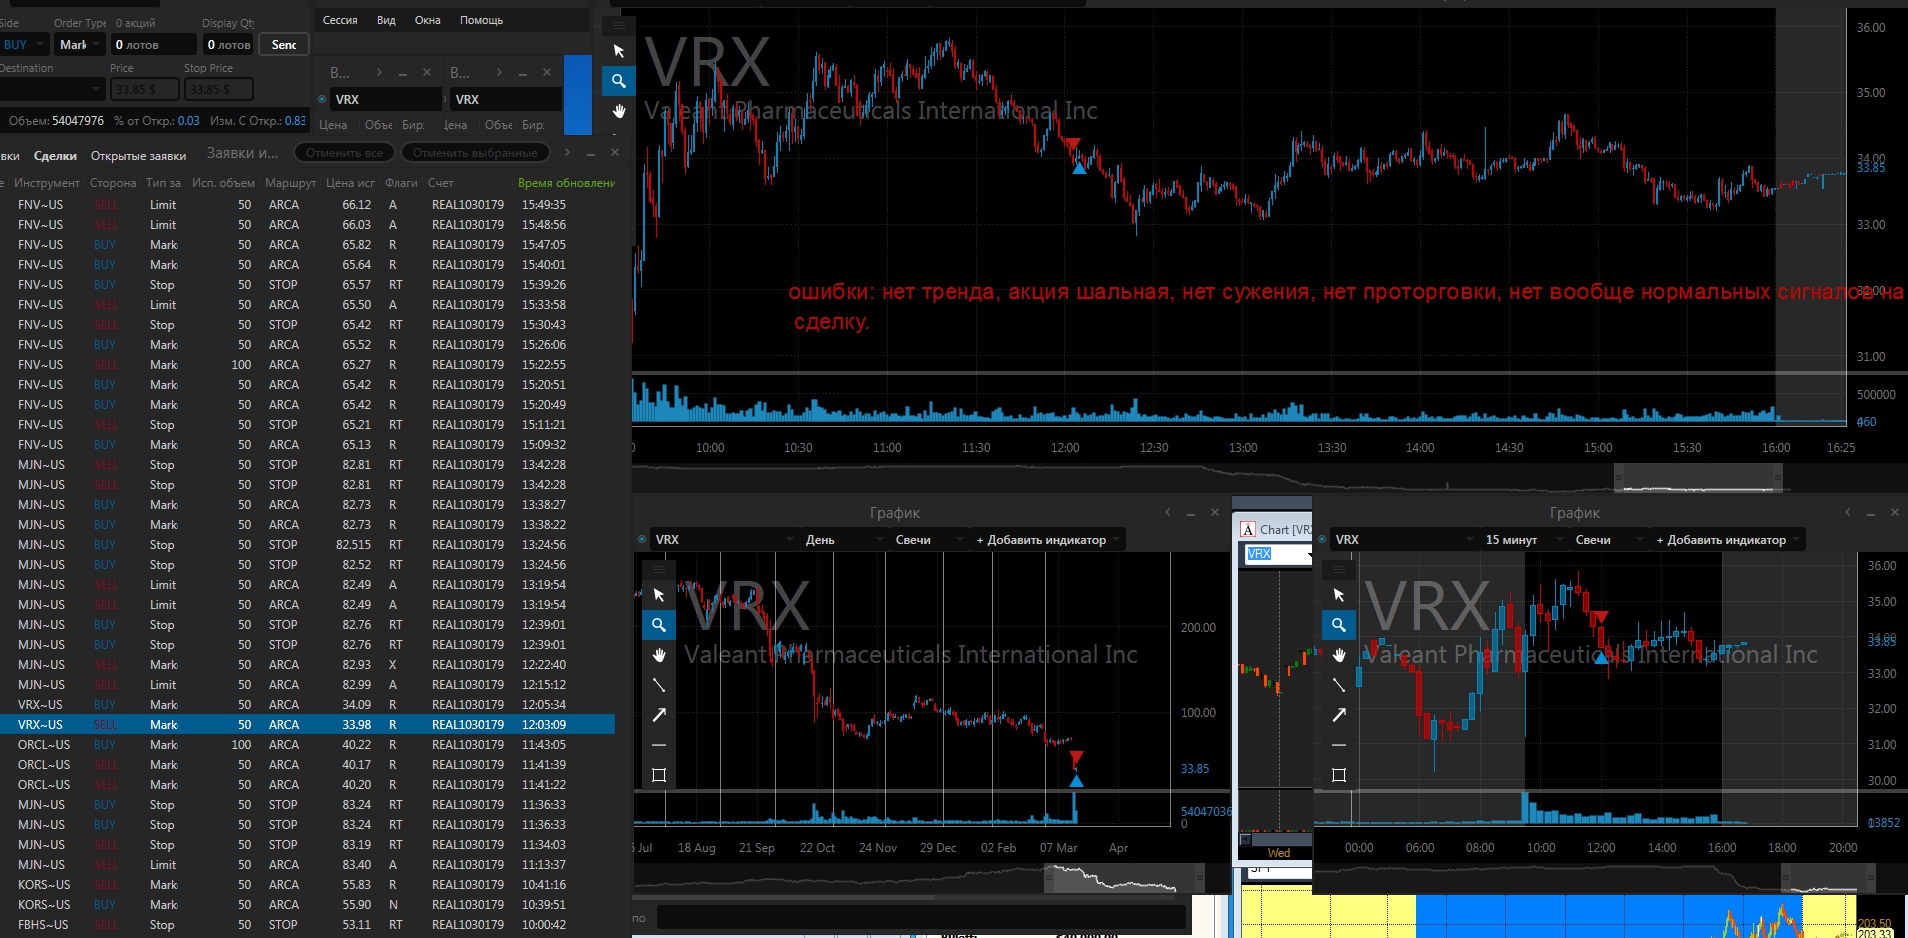
Task: Switch to the Открытые заявки tab
Action: click(138, 156)
